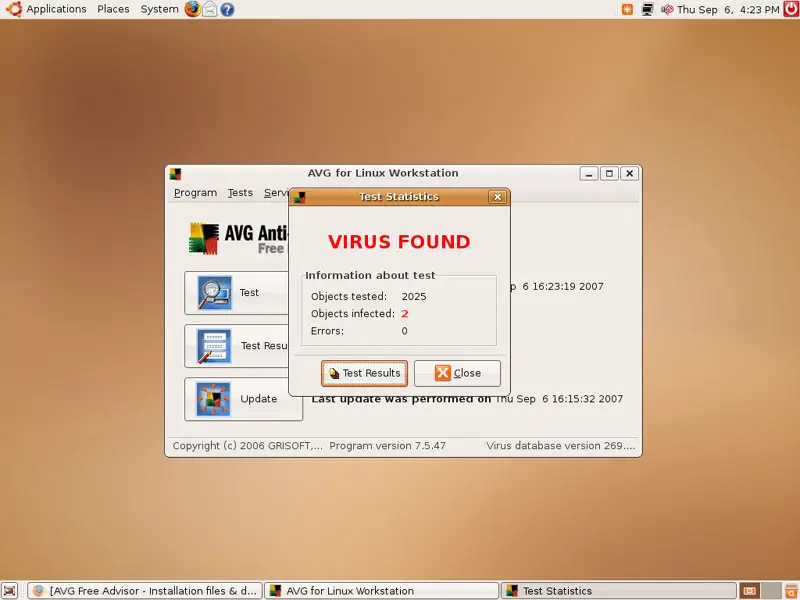Image resolution: width=800 pixels, height=600 pixels.
Task: Open the Places menu in top panel
Action: tap(113, 9)
